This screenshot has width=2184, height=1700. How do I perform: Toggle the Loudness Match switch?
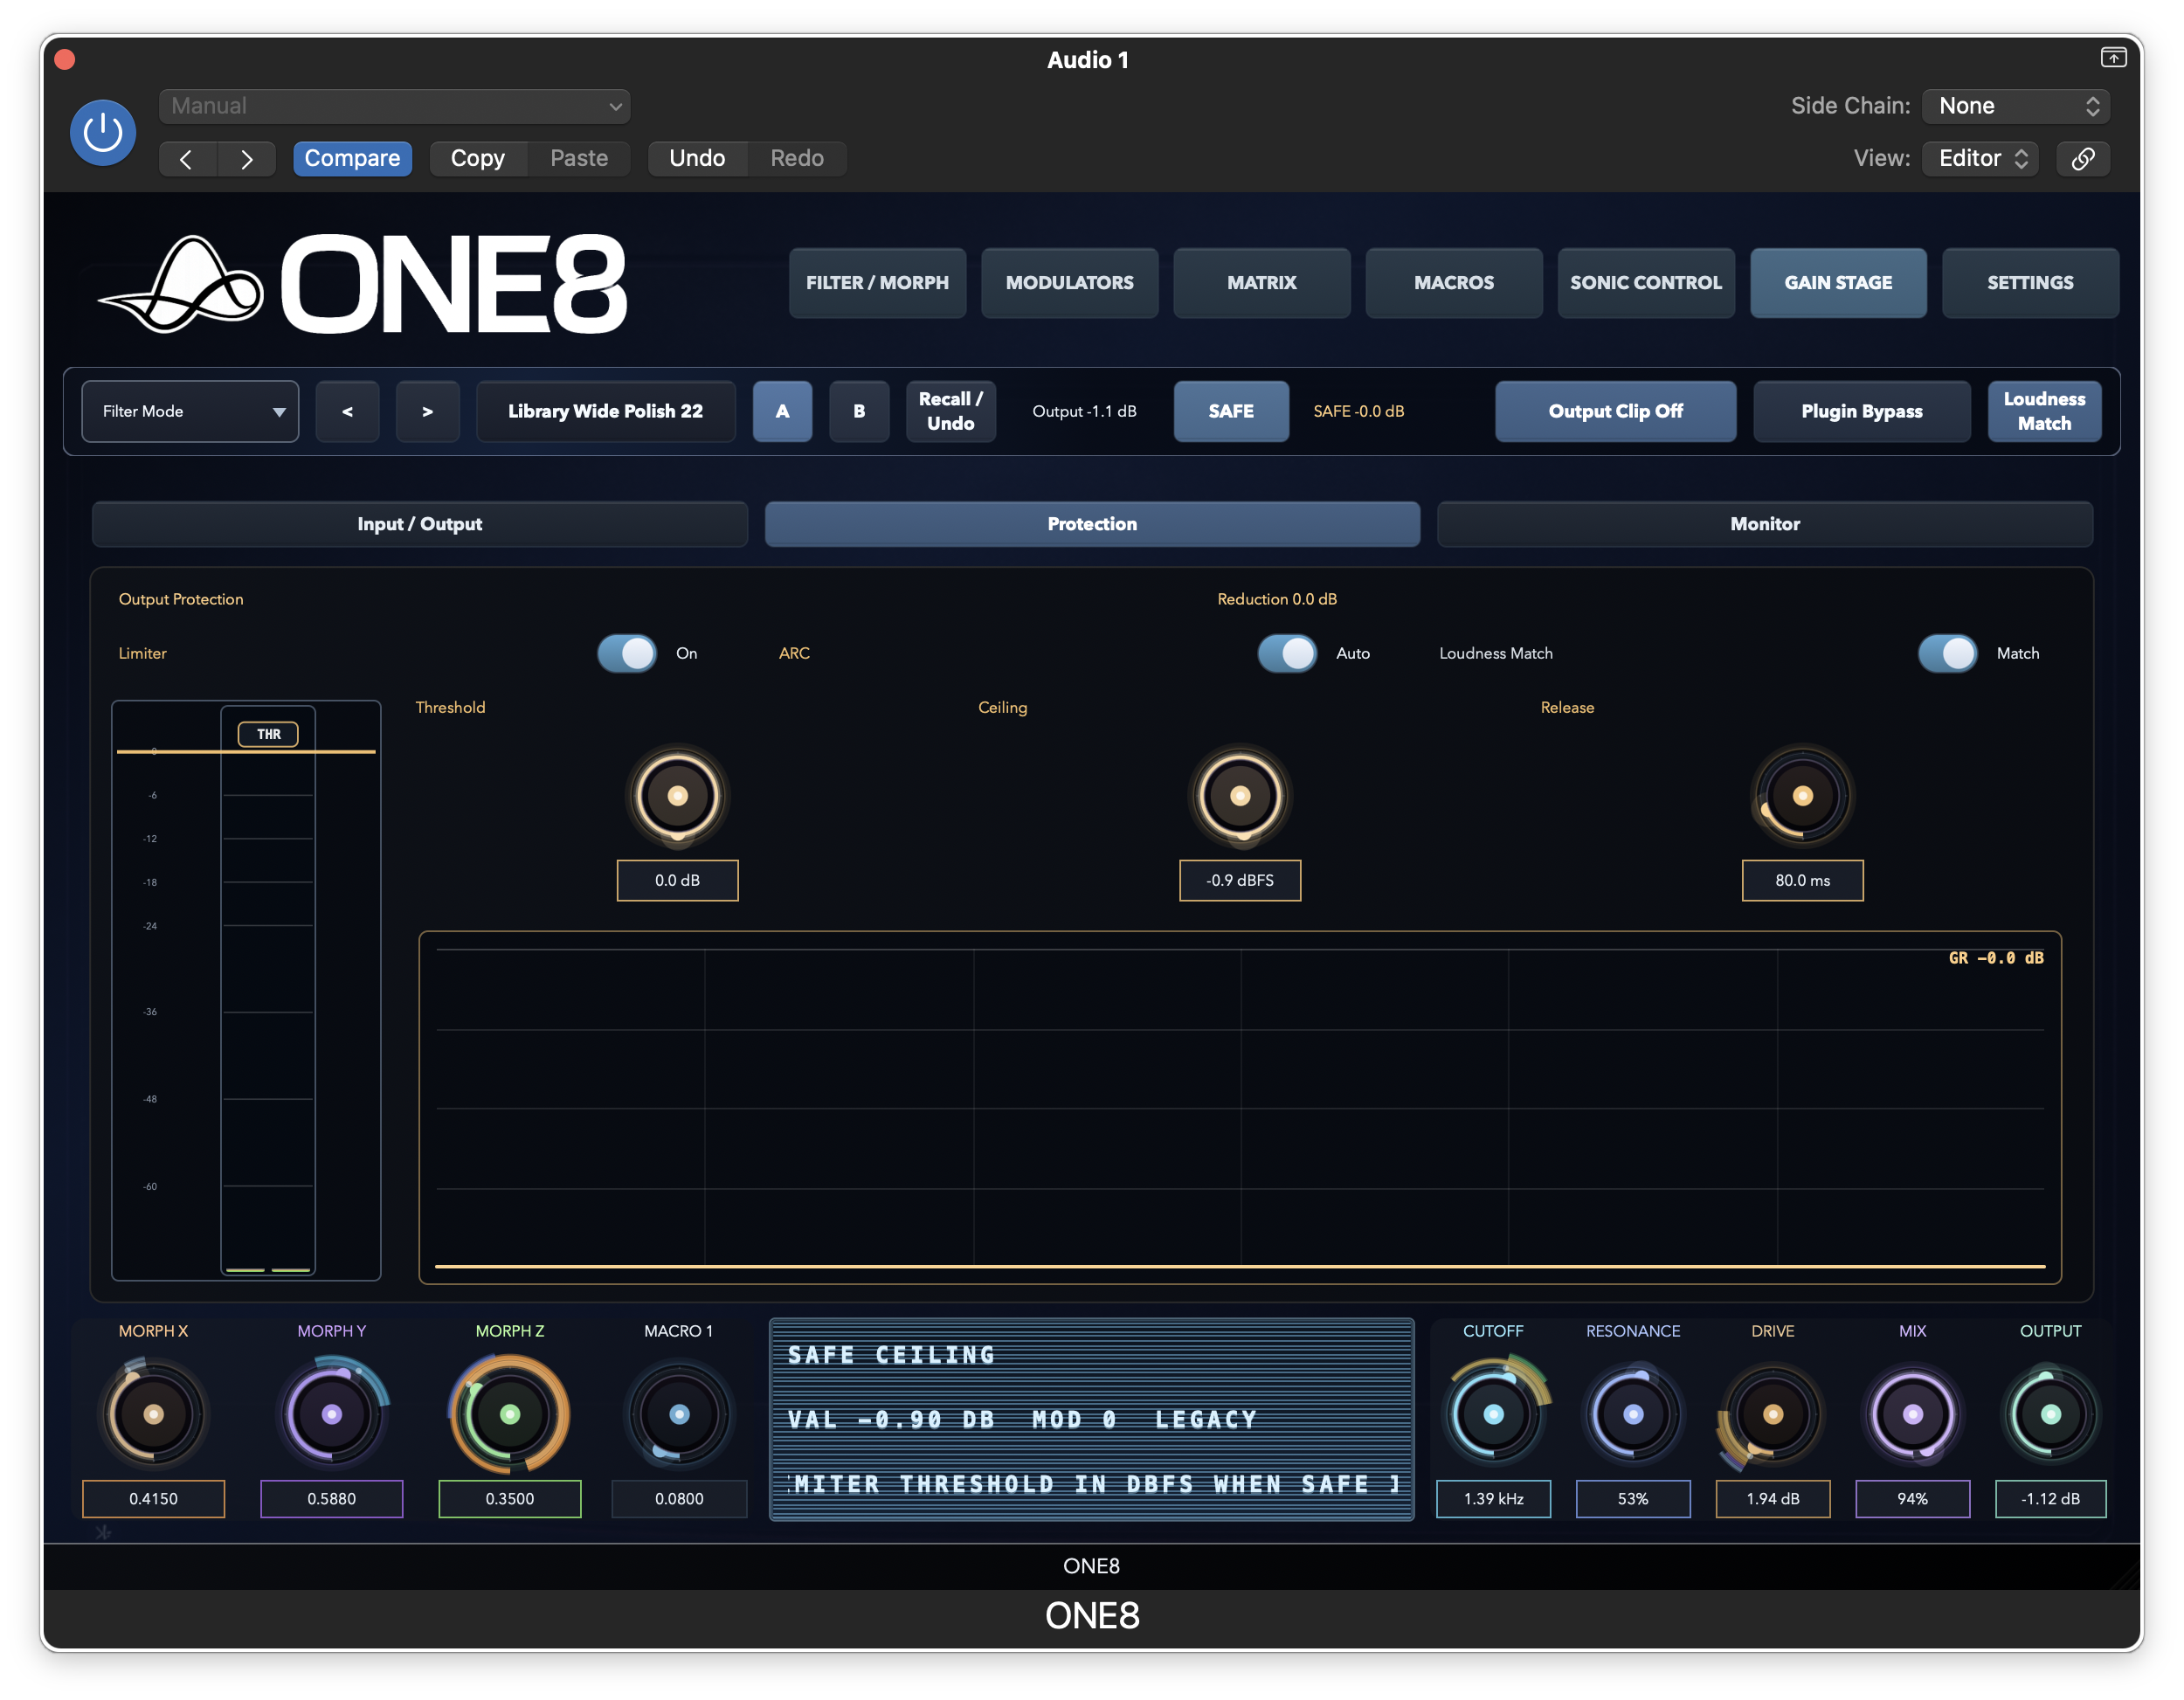[x=1947, y=653]
